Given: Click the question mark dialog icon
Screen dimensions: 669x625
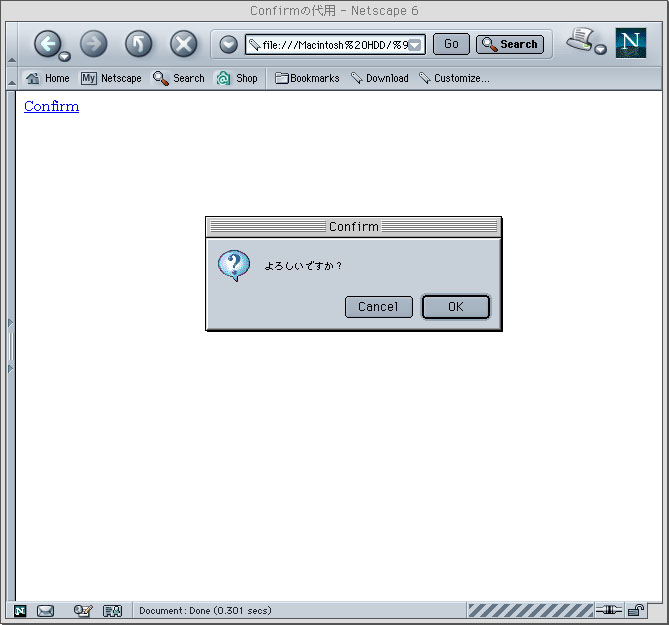Looking at the screenshot, I should coord(234,265).
